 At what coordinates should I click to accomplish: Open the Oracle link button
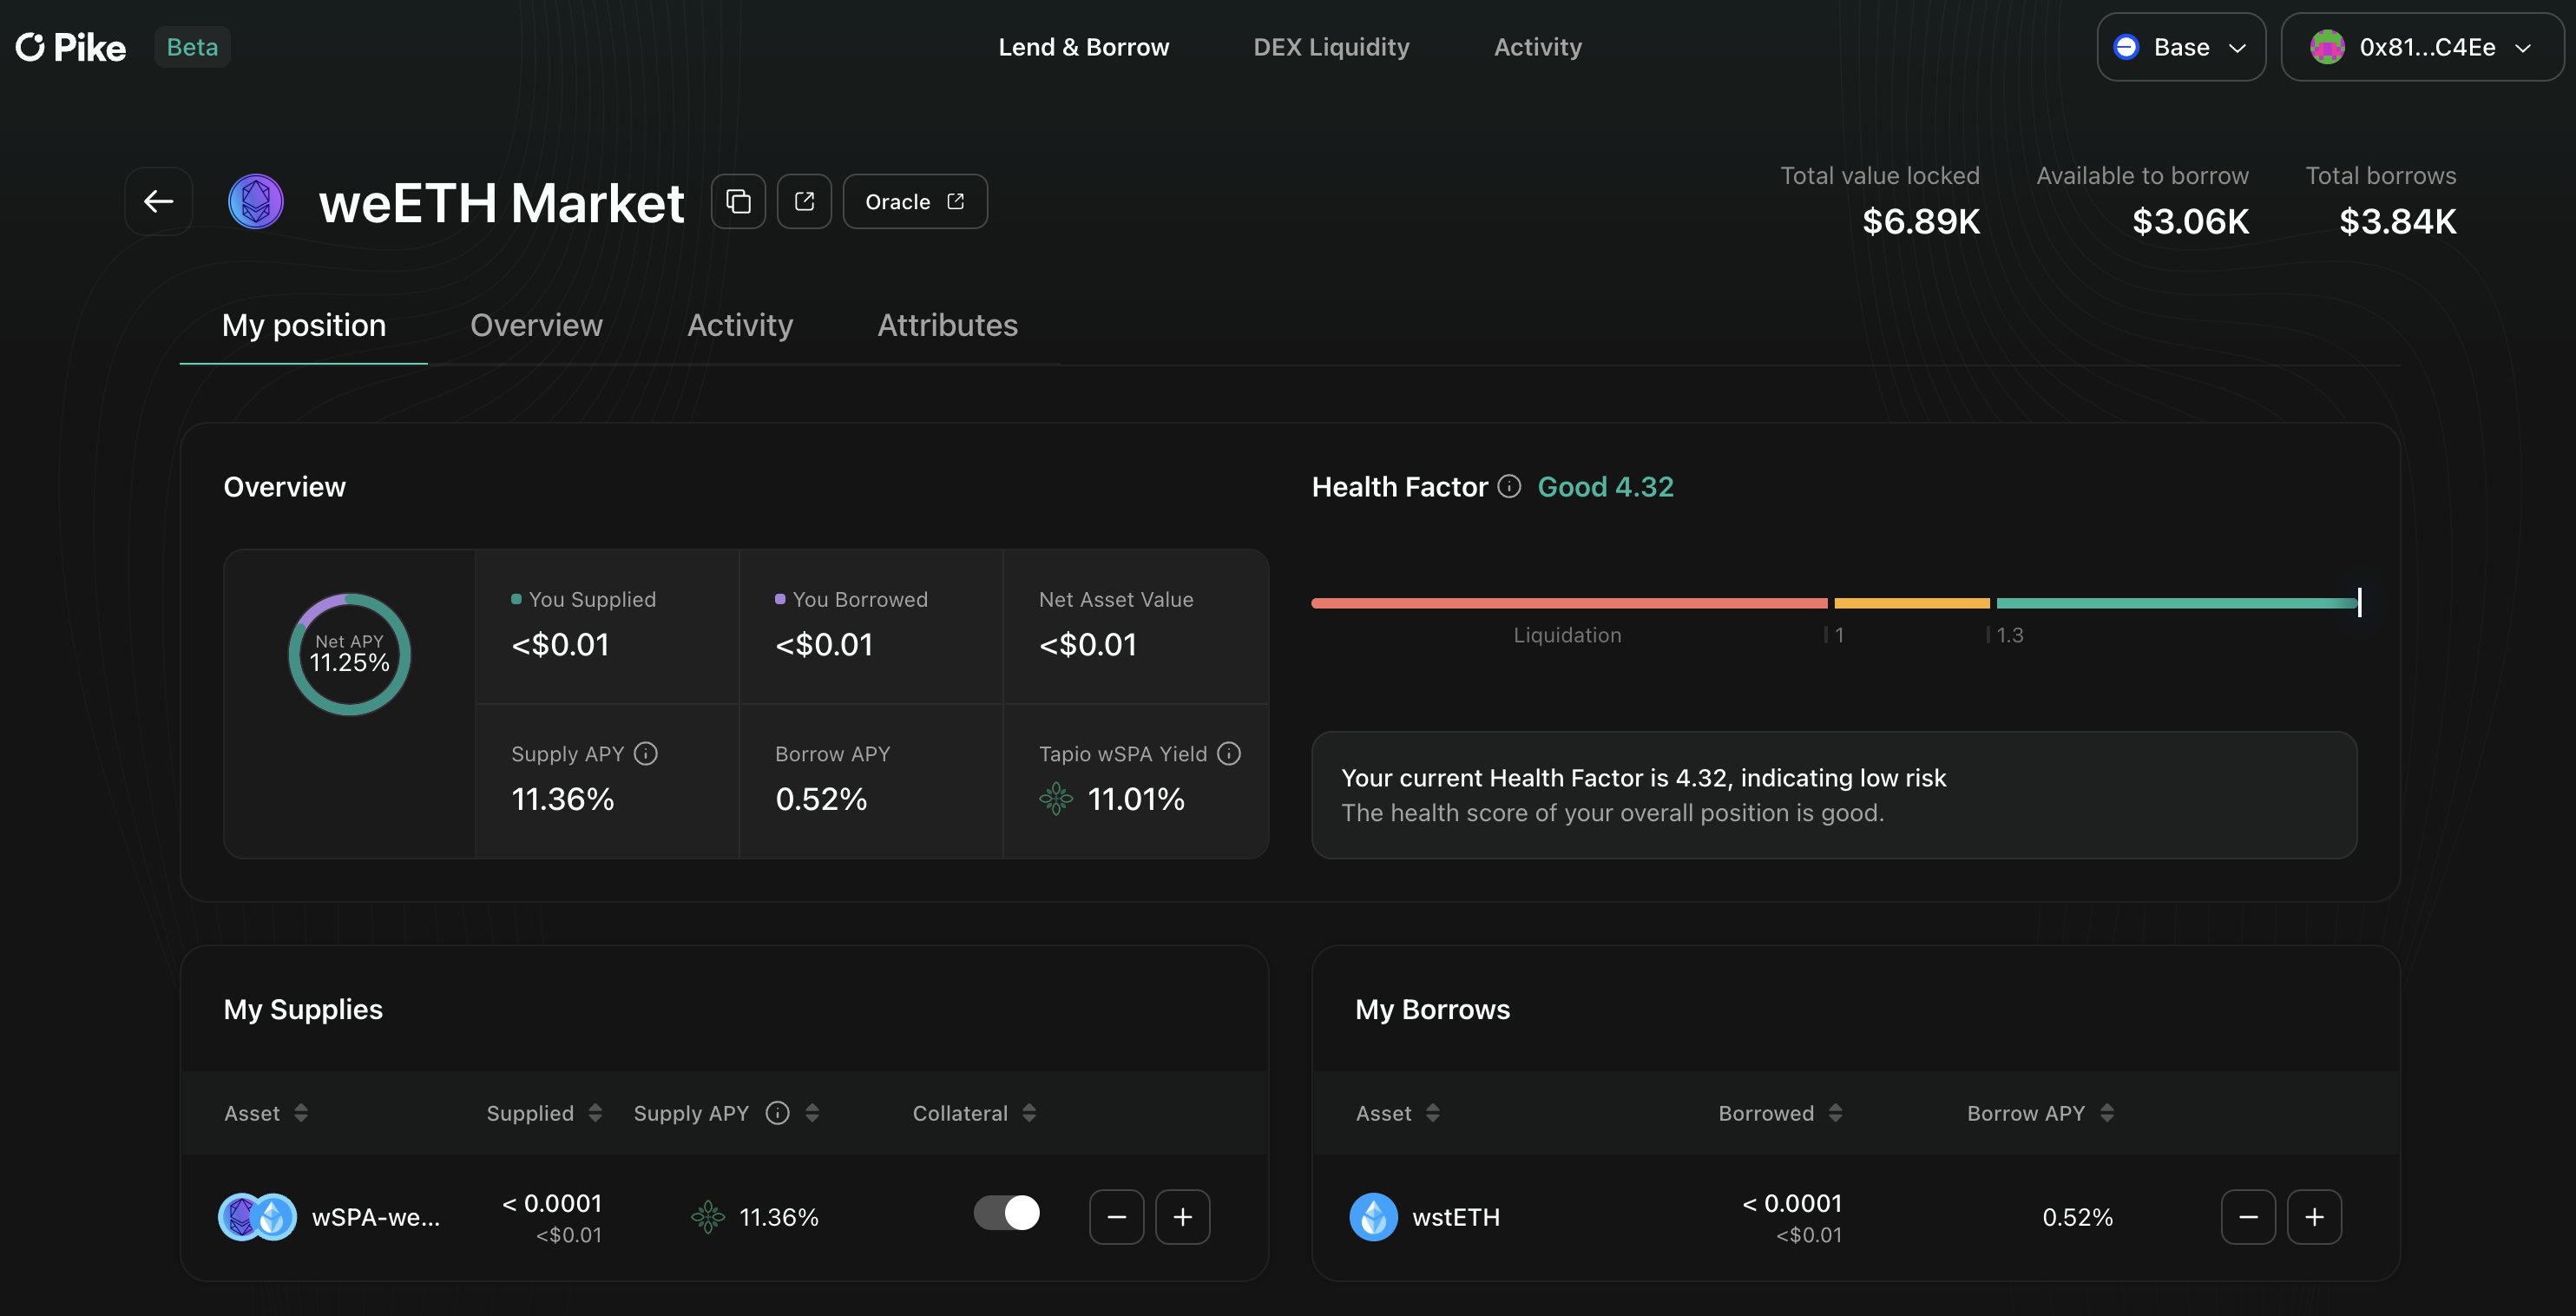click(x=914, y=202)
